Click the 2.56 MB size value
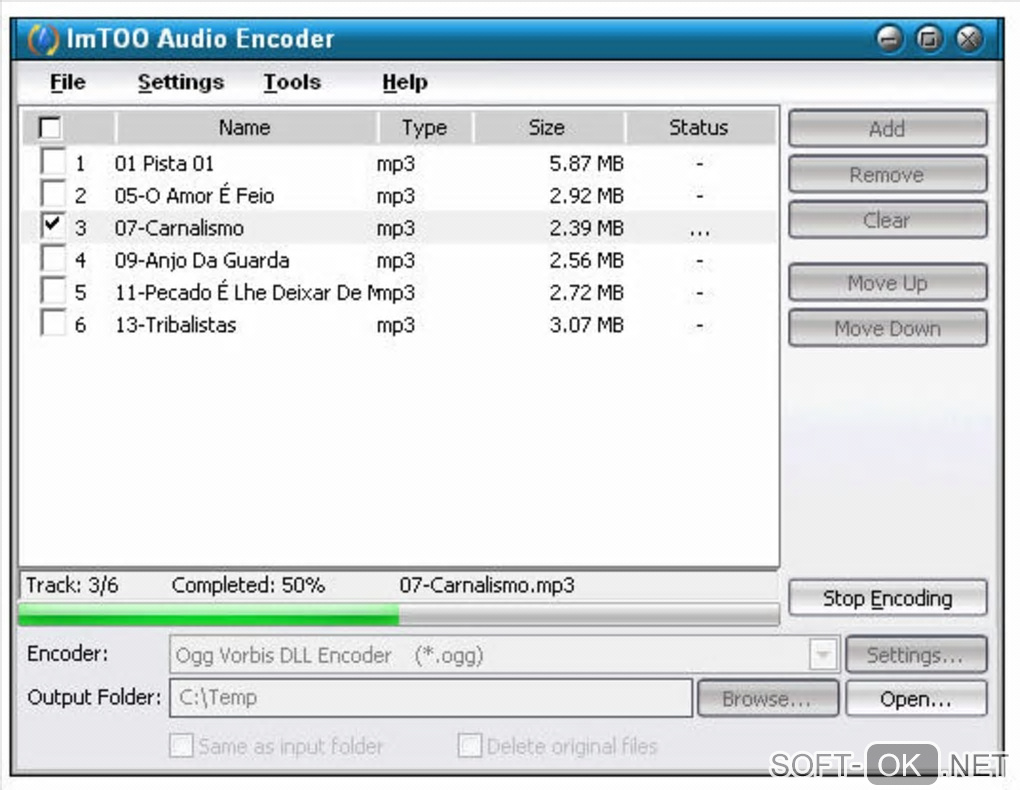1020x790 pixels. (586, 260)
